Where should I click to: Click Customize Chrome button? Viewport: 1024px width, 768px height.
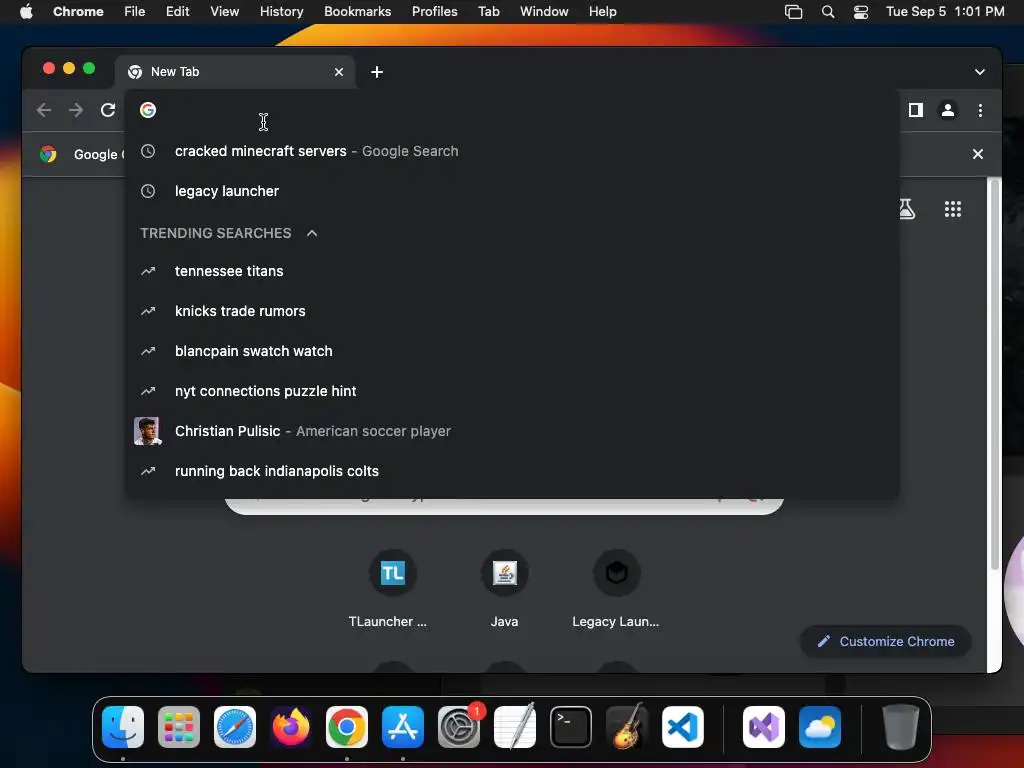point(886,641)
